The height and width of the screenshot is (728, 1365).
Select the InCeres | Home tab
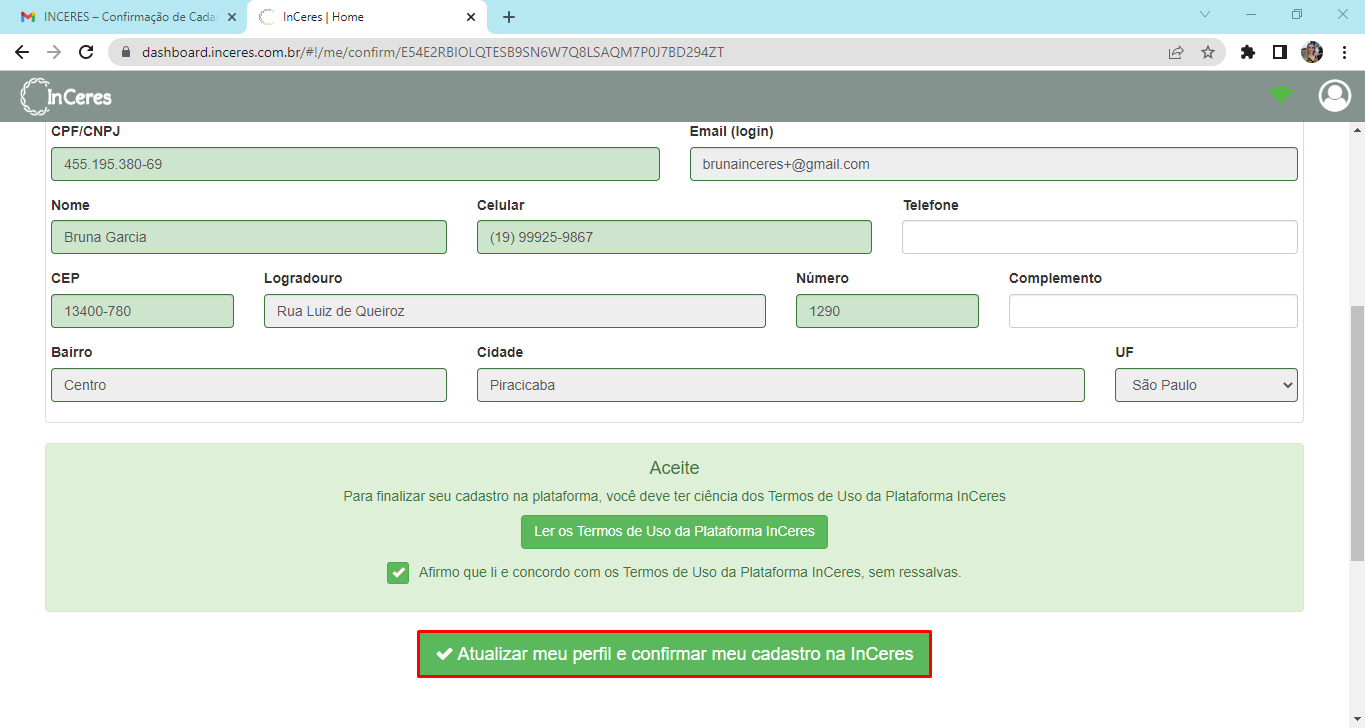(x=366, y=17)
